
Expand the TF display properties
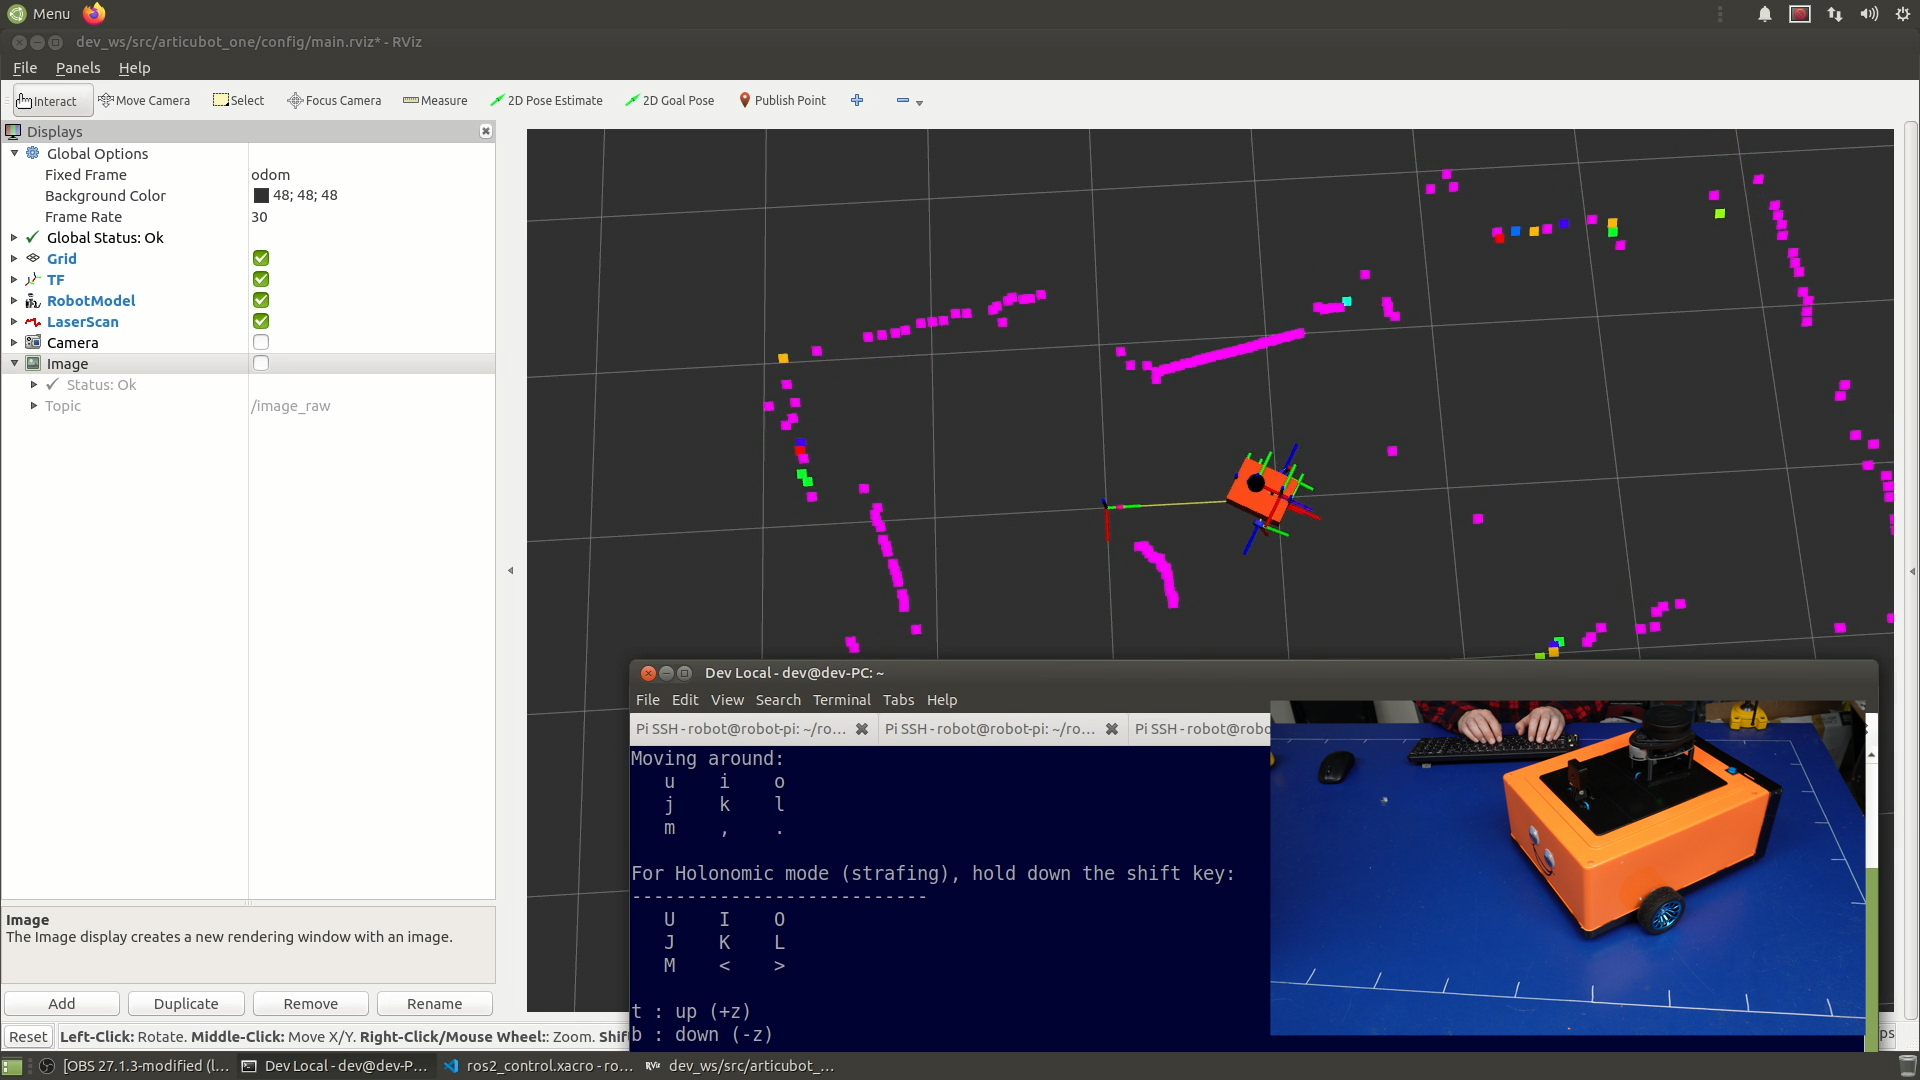pyautogui.click(x=14, y=279)
